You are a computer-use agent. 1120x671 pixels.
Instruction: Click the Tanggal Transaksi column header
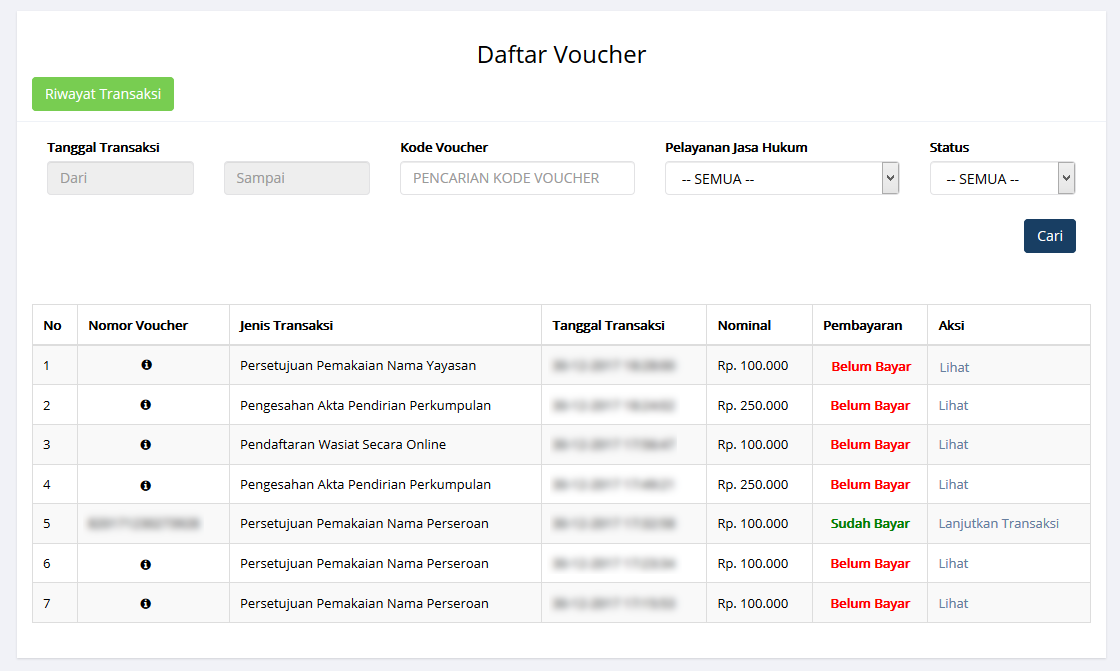608,325
